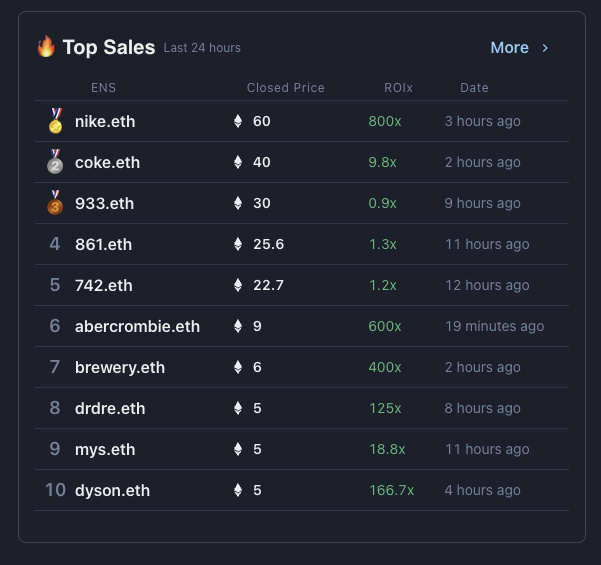
Task: Click the 8 hours ago date
Action: pos(483,409)
